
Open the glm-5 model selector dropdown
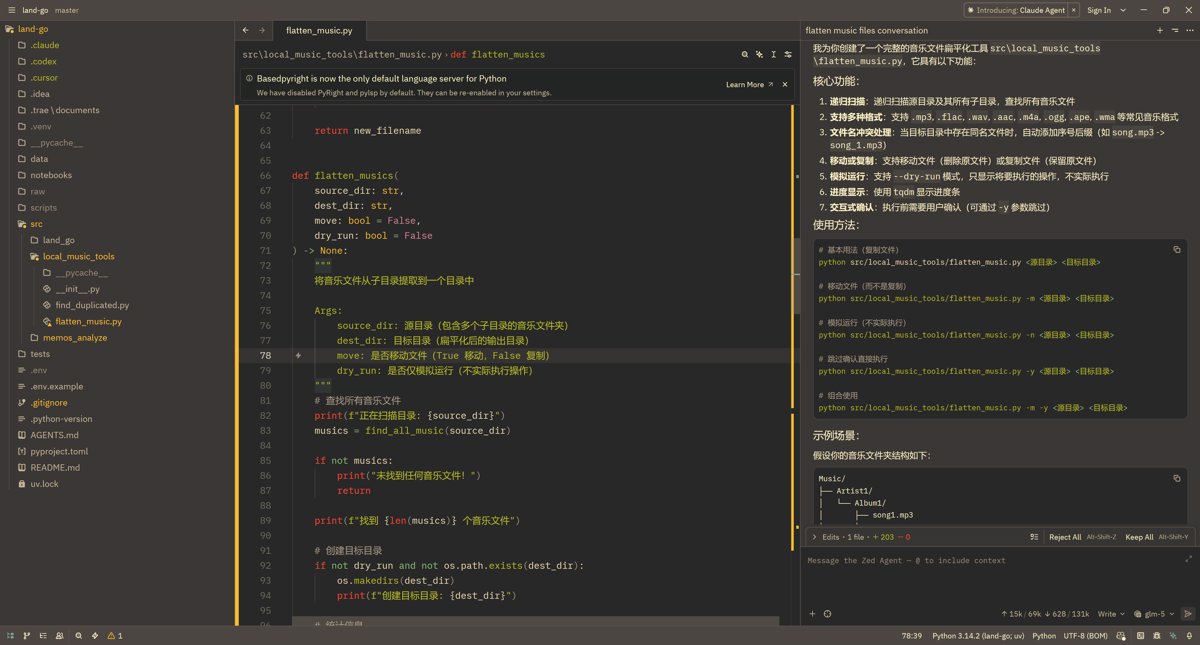[x=1156, y=614]
